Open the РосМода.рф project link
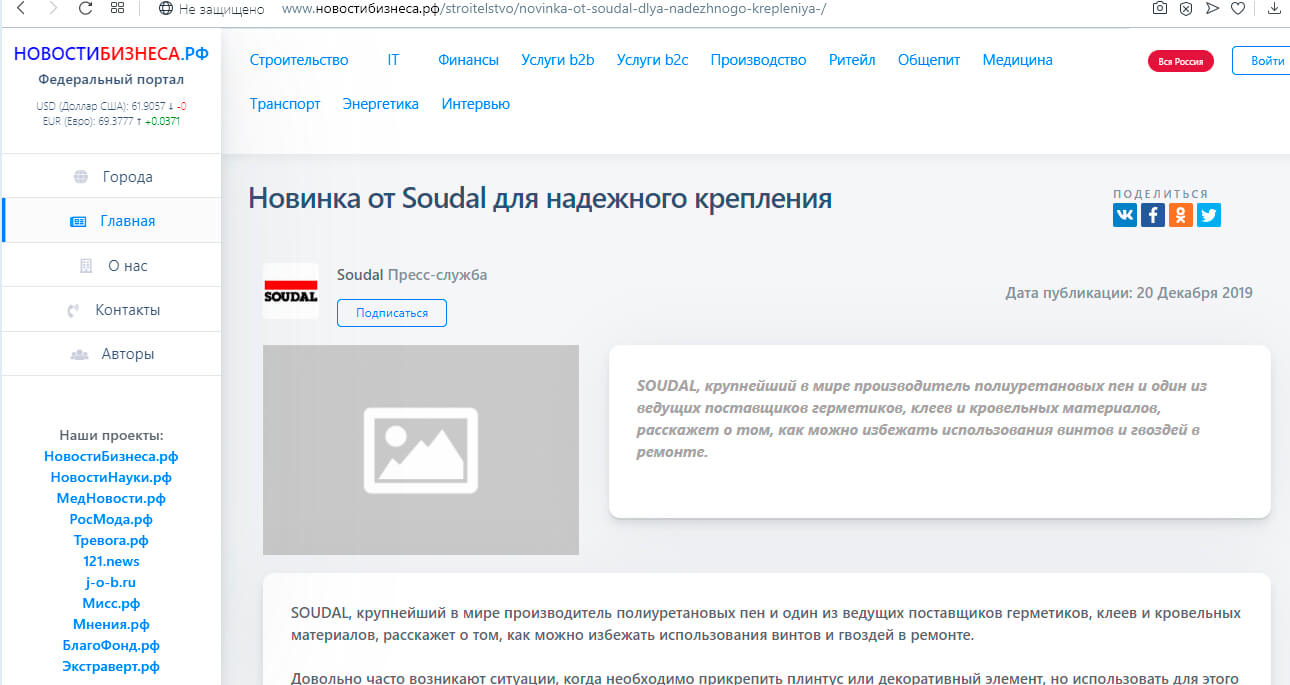The image size is (1290, 685). pos(111,519)
